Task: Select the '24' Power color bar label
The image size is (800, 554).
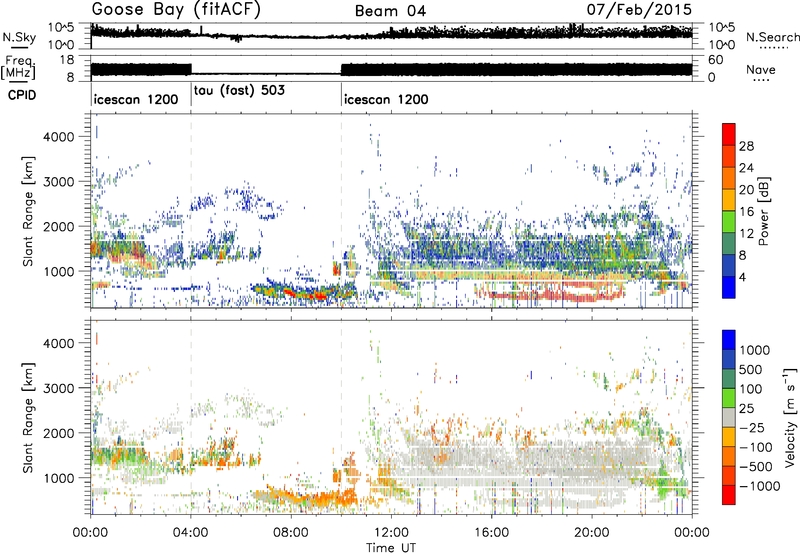Action: (746, 168)
